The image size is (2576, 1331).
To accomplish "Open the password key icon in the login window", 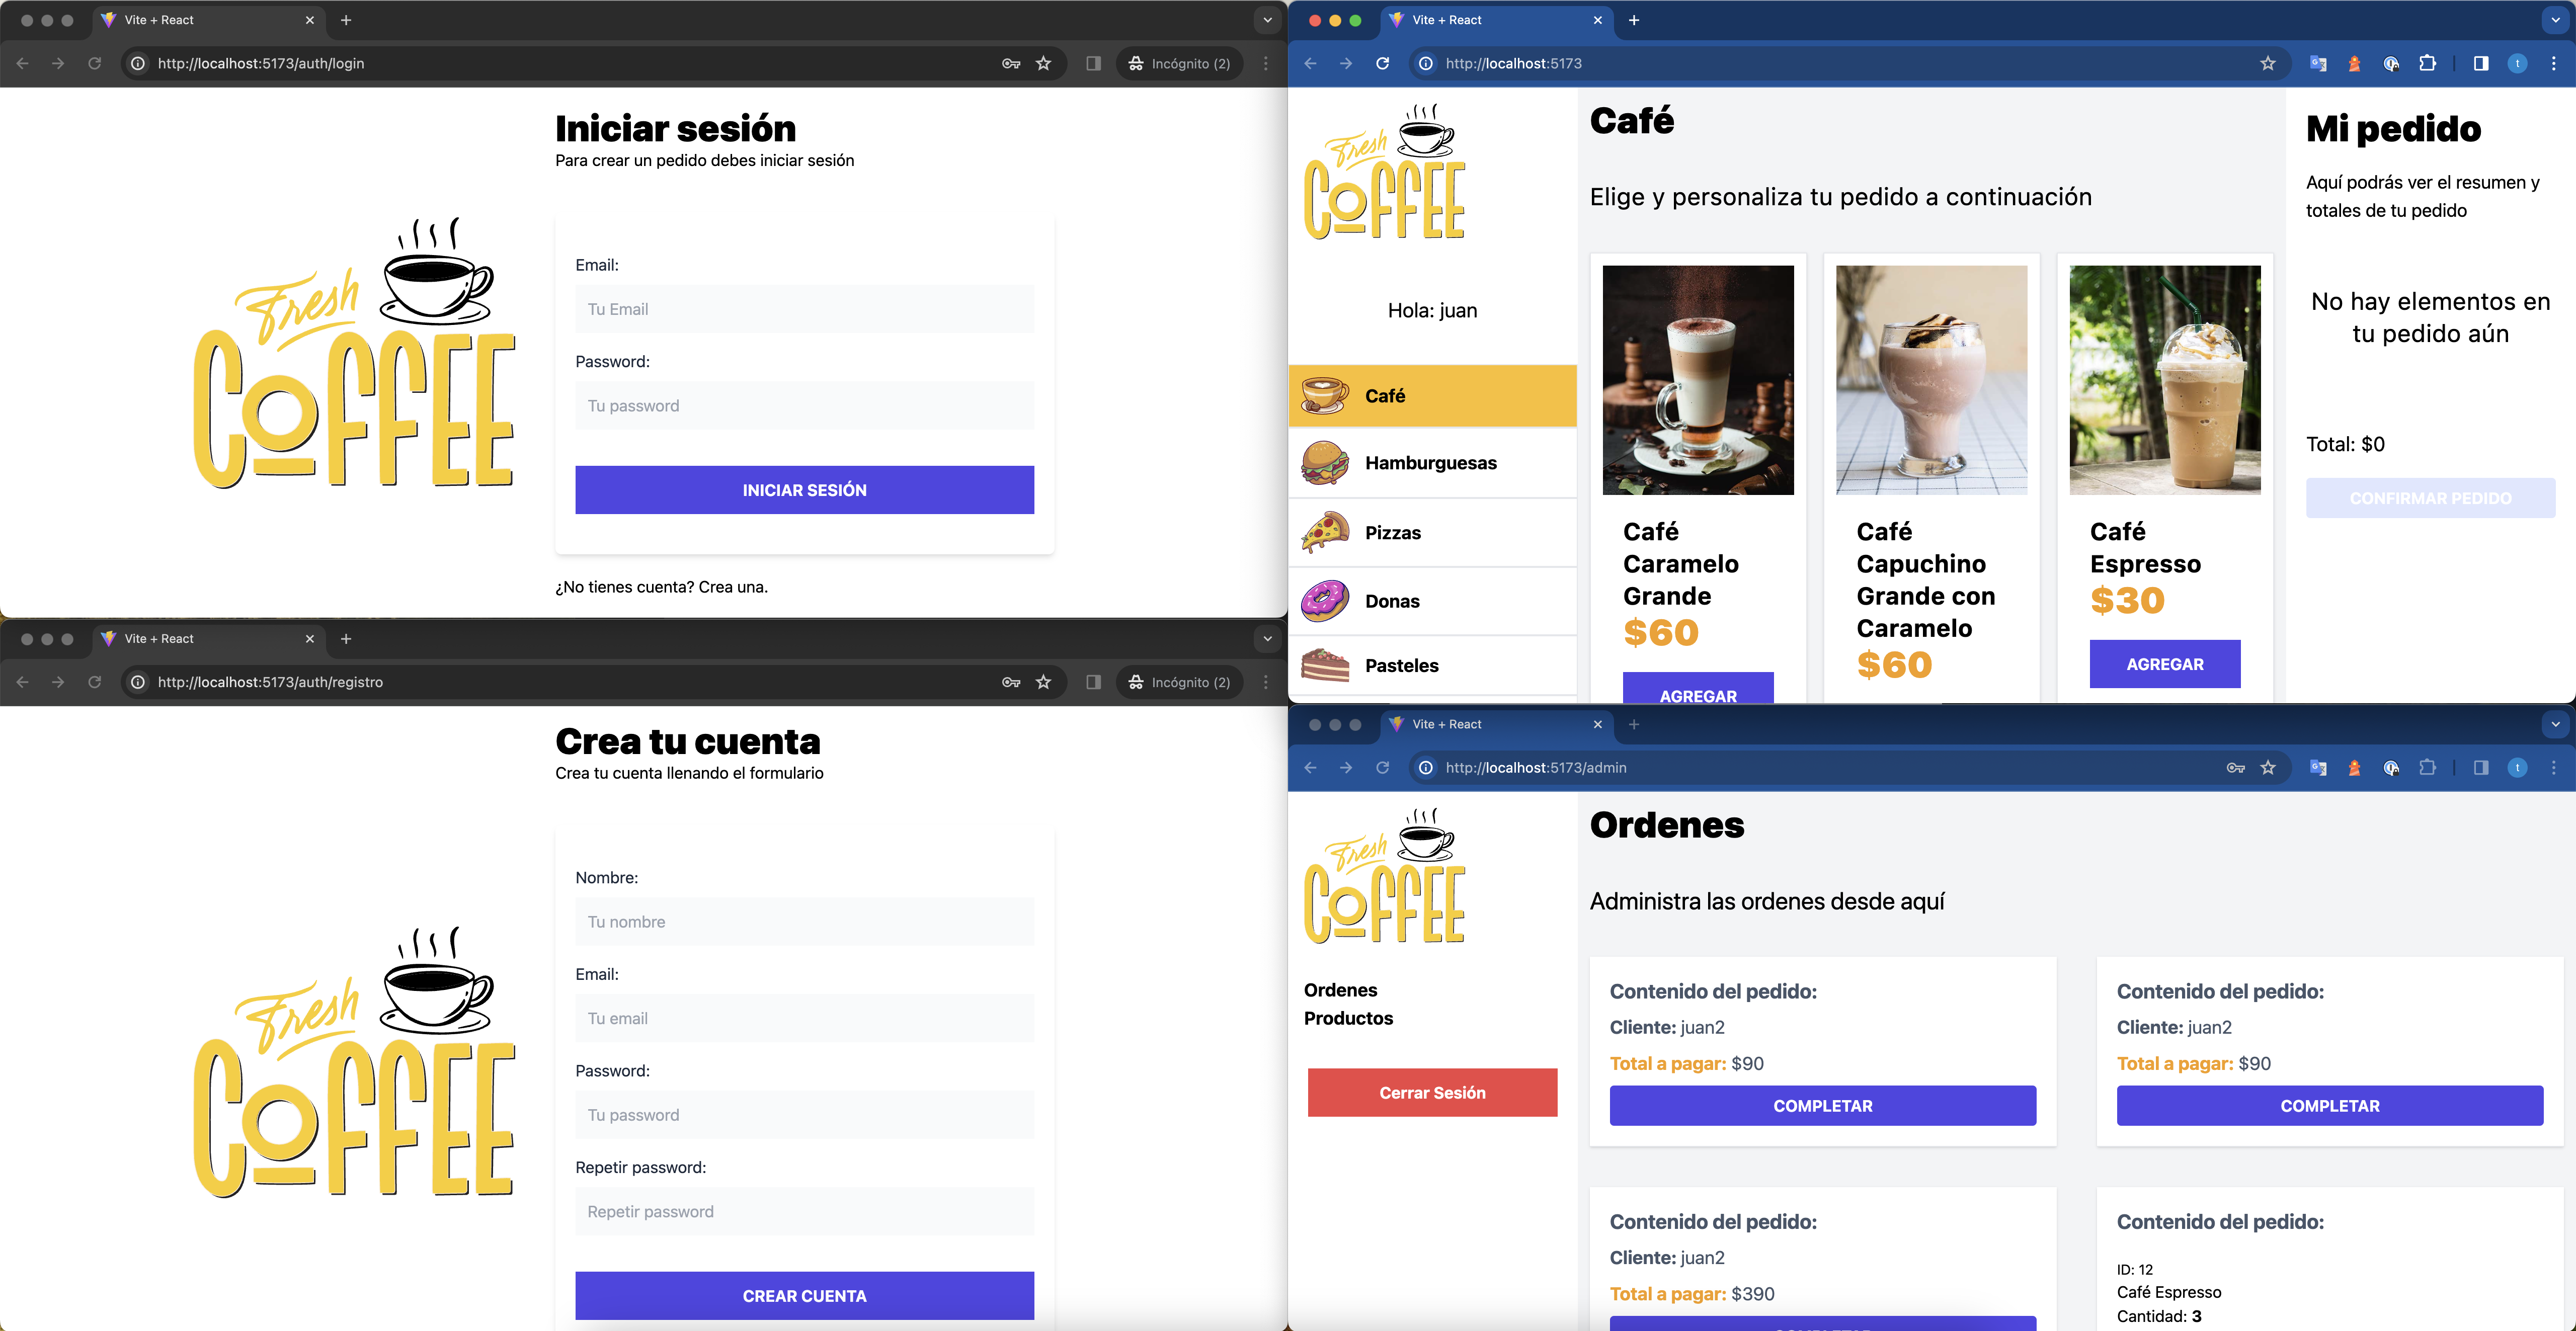I will [1011, 63].
